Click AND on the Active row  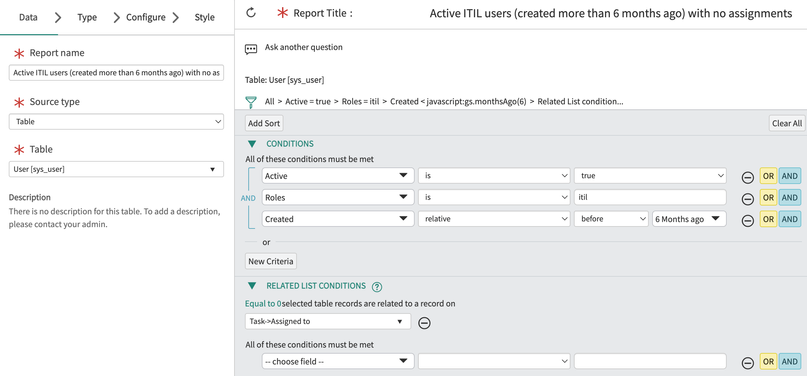click(790, 176)
